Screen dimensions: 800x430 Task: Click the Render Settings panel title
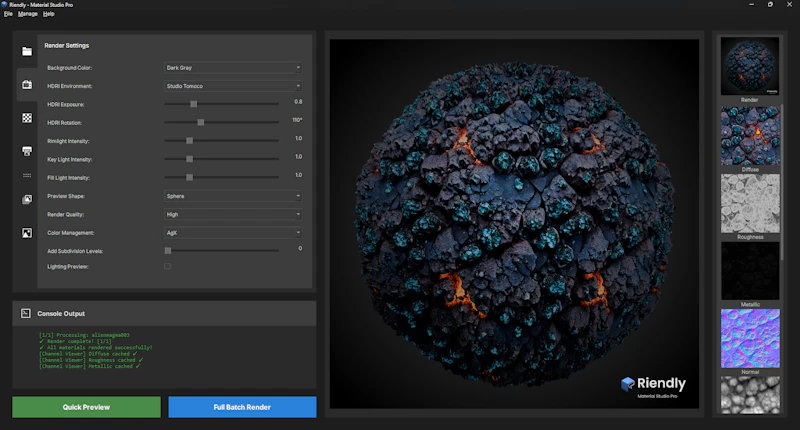[x=66, y=45]
